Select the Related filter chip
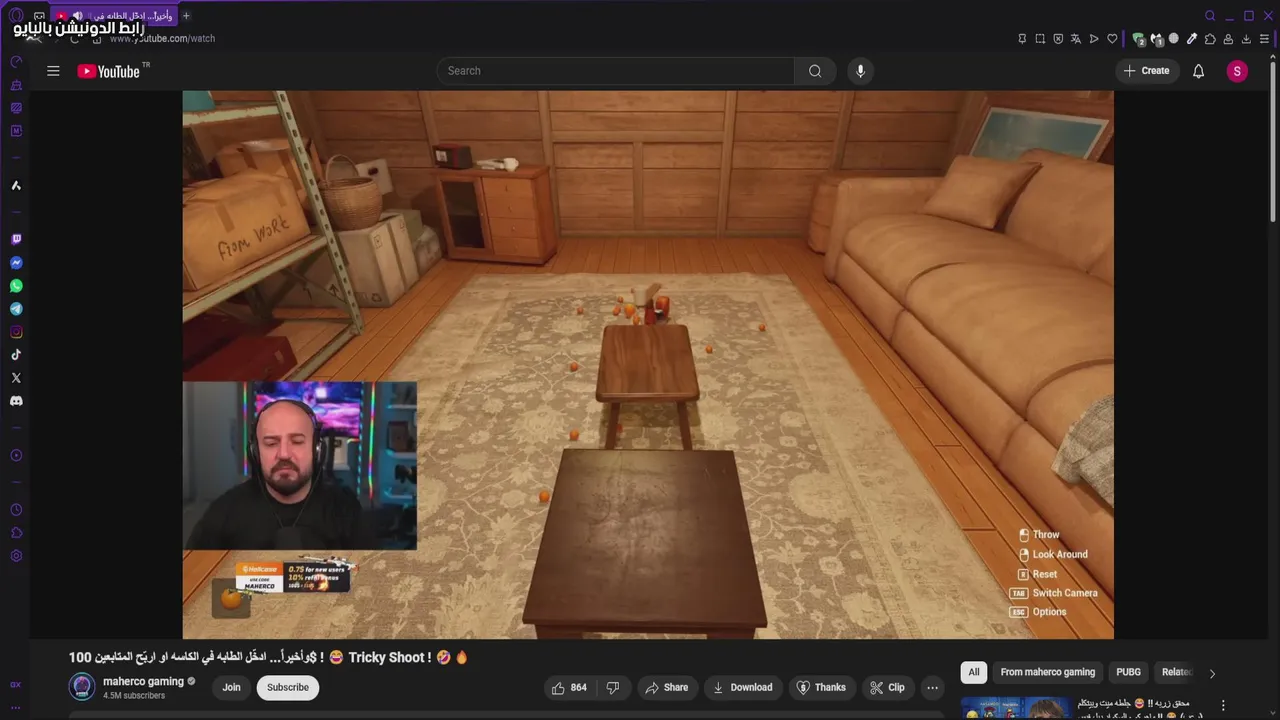The width and height of the screenshot is (1280, 720). [1176, 672]
